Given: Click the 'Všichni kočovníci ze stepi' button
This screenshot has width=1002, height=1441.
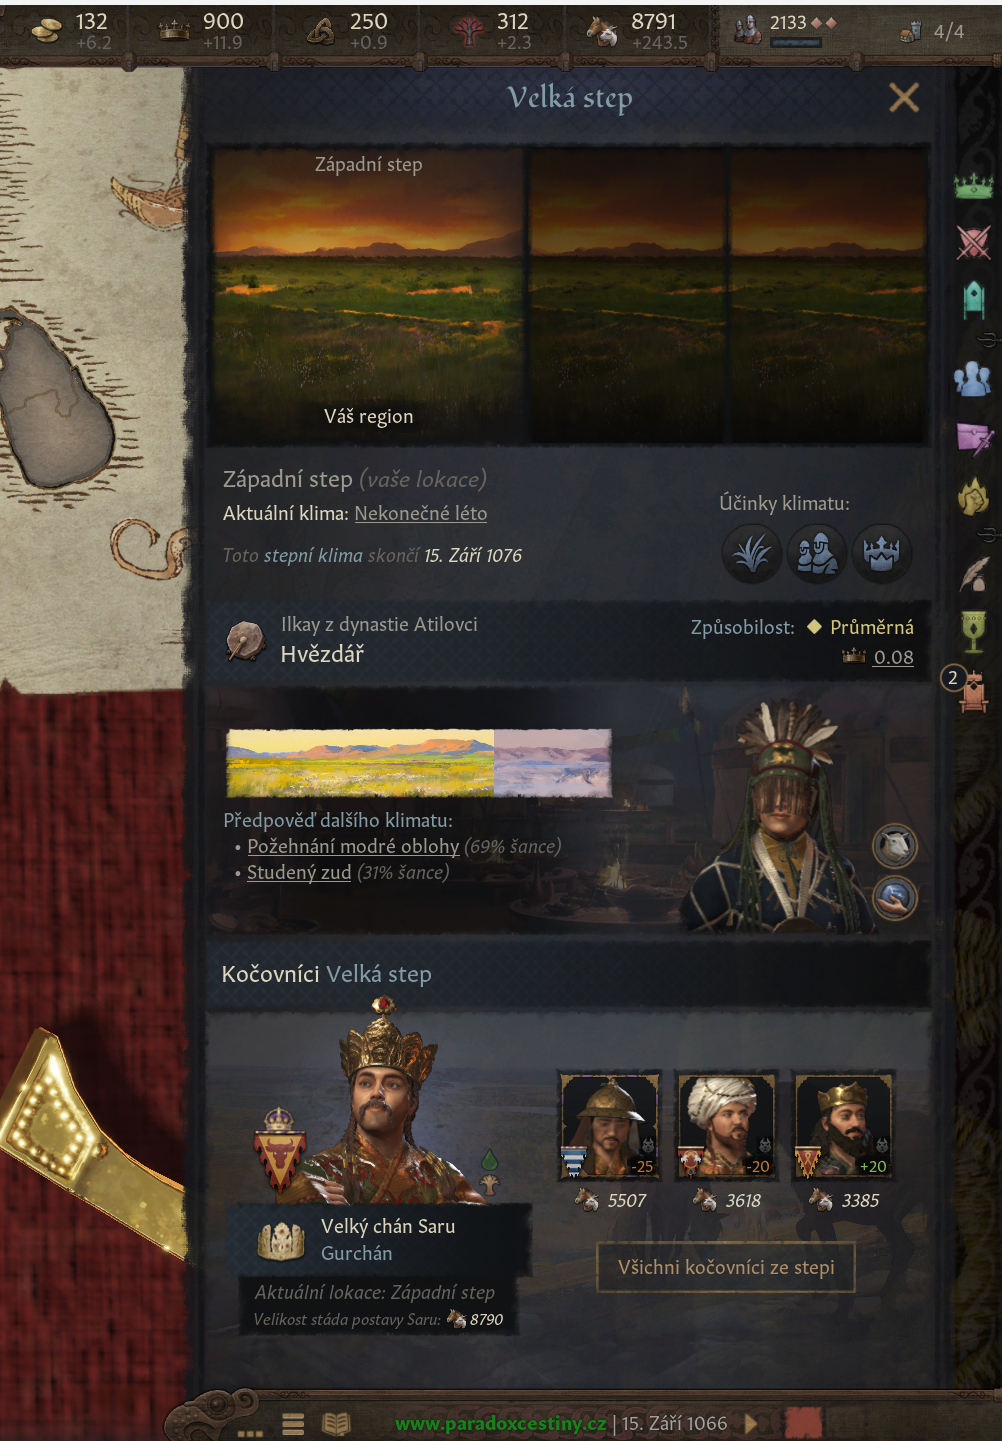Looking at the screenshot, I should pyautogui.click(x=726, y=1267).
